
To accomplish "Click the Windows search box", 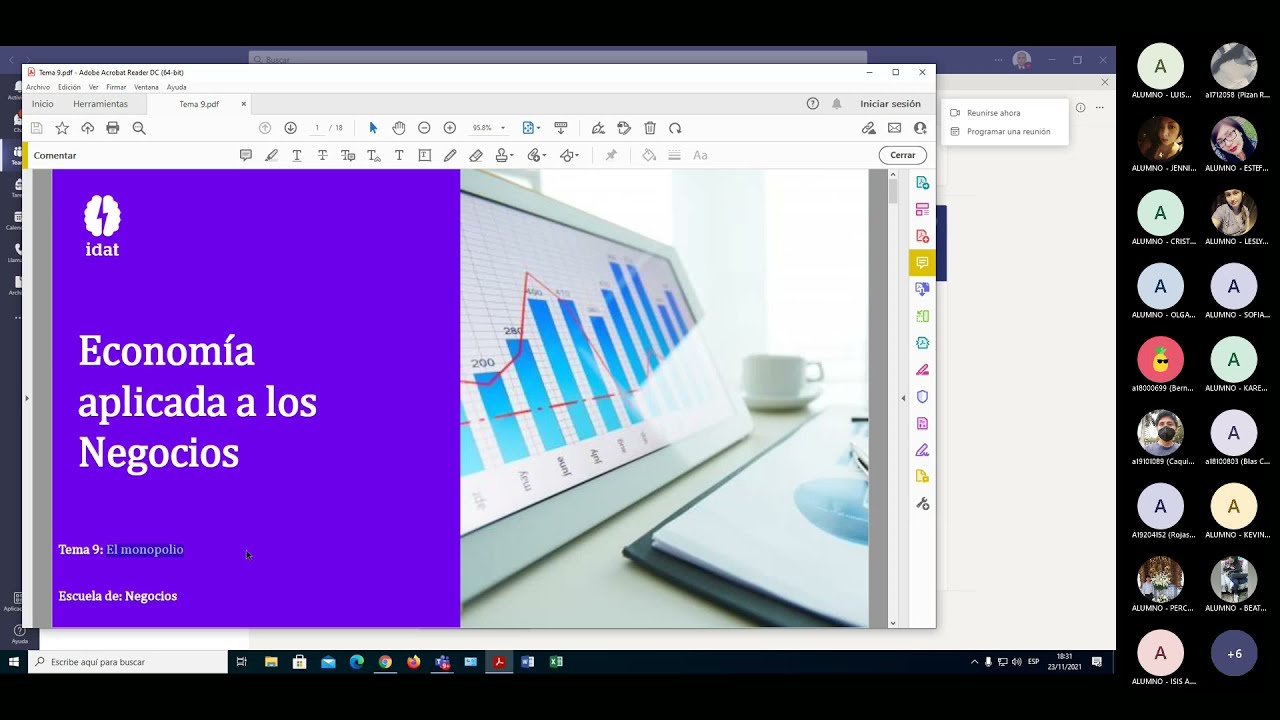I will click(x=128, y=662).
